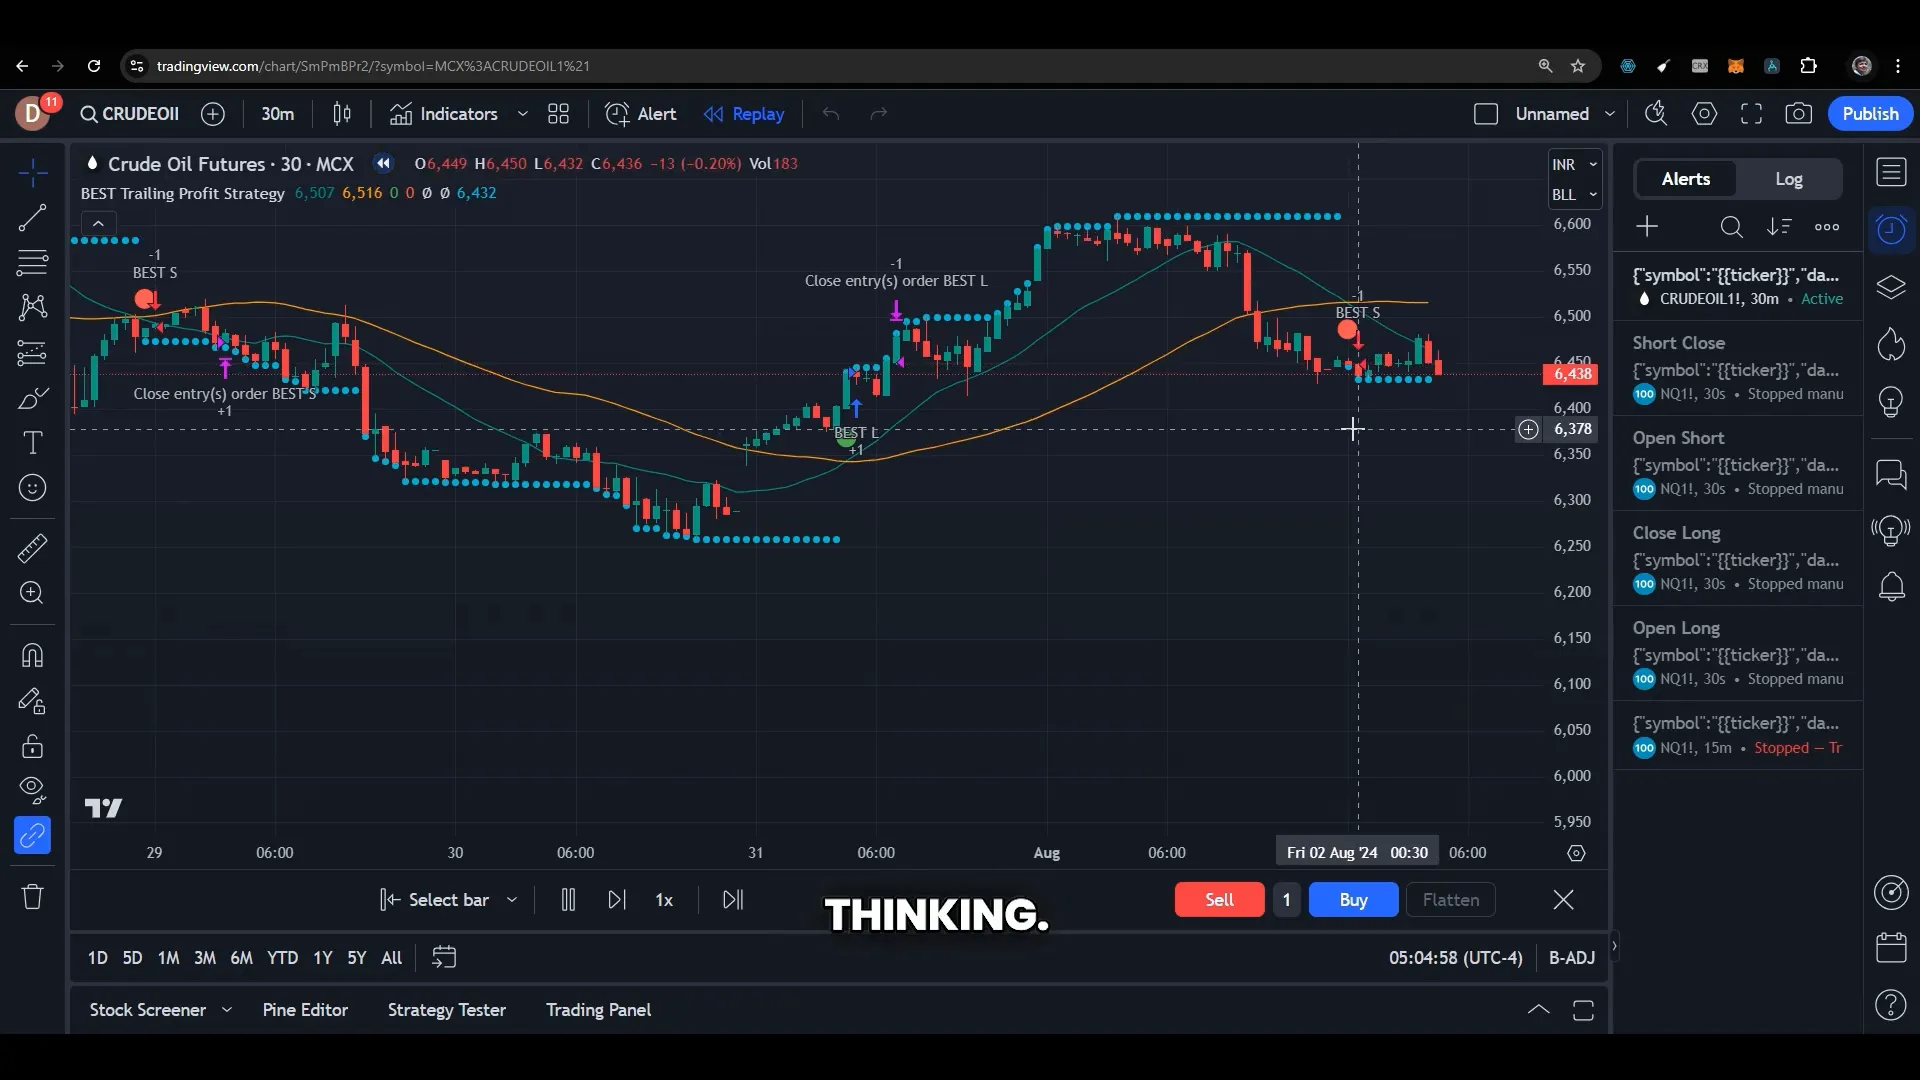Change currency from INR dropdown
Viewport: 1920px width, 1080px height.
point(1575,165)
